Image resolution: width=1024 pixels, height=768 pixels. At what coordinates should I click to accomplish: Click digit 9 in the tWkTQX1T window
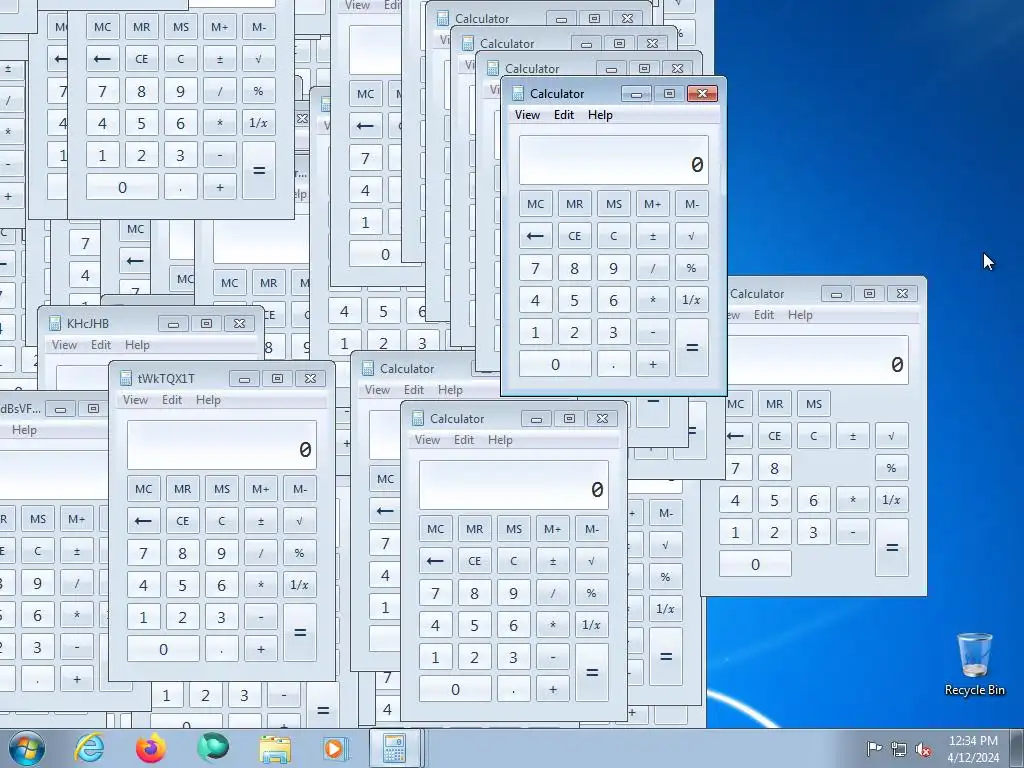pyautogui.click(x=221, y=552)
